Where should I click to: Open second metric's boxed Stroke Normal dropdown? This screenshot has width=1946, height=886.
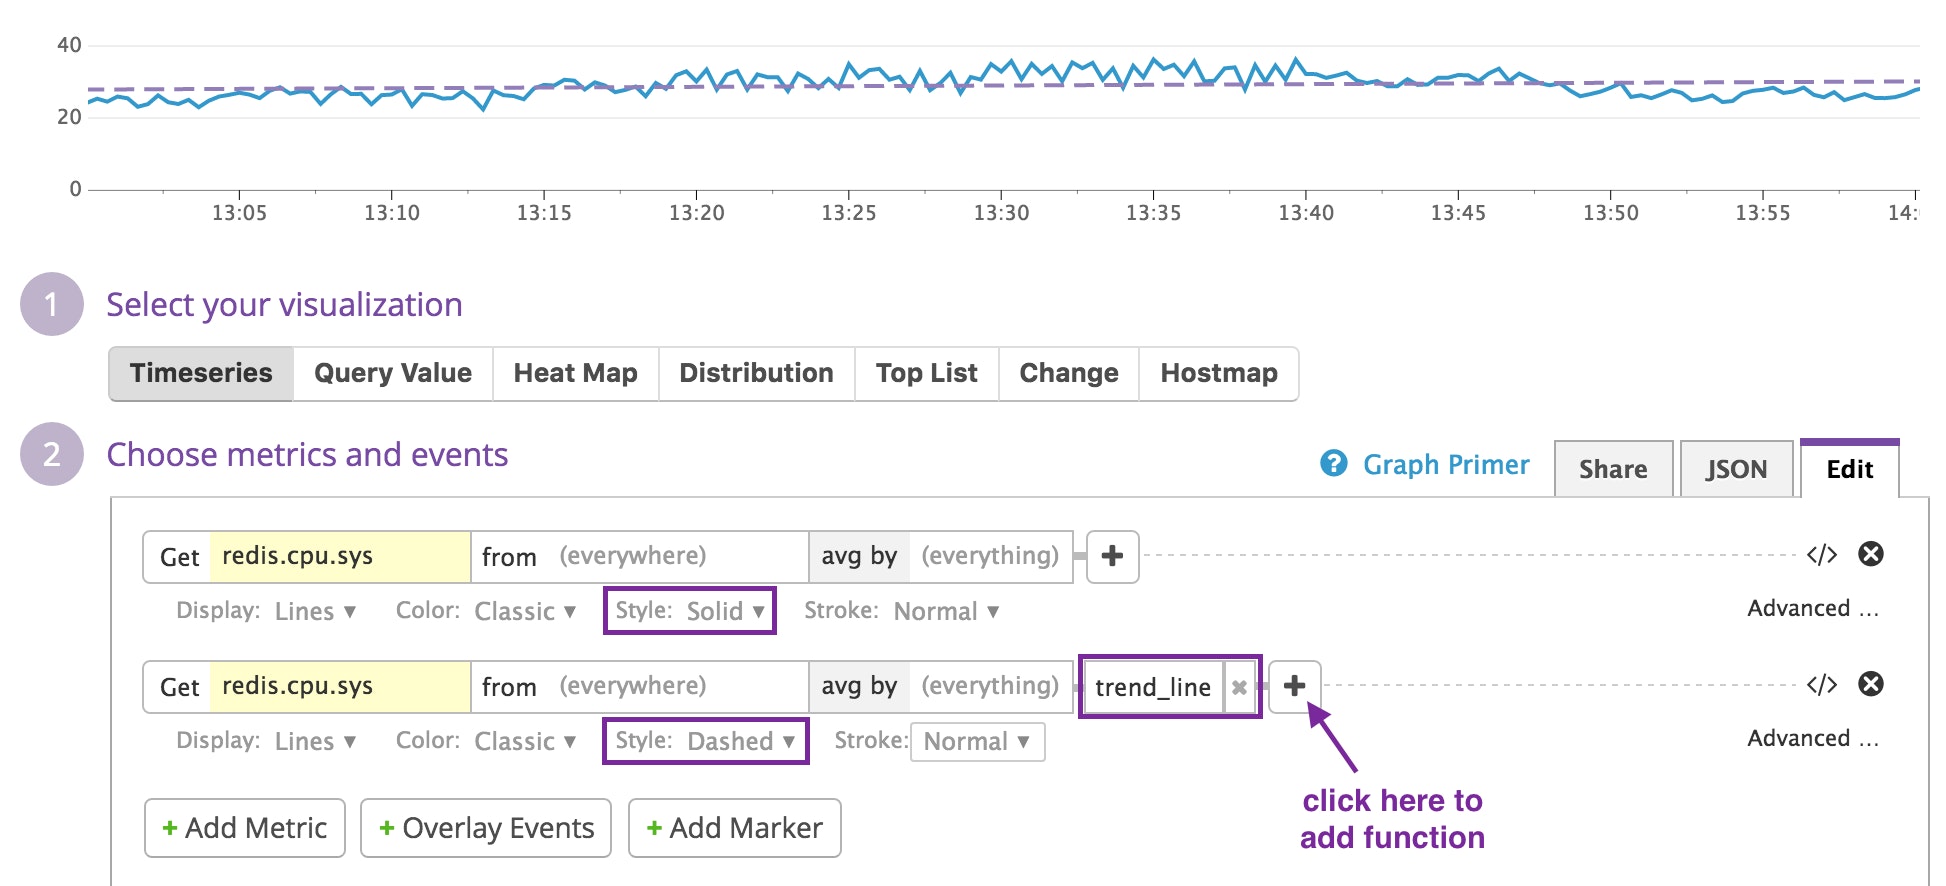(x=977, y=742)
